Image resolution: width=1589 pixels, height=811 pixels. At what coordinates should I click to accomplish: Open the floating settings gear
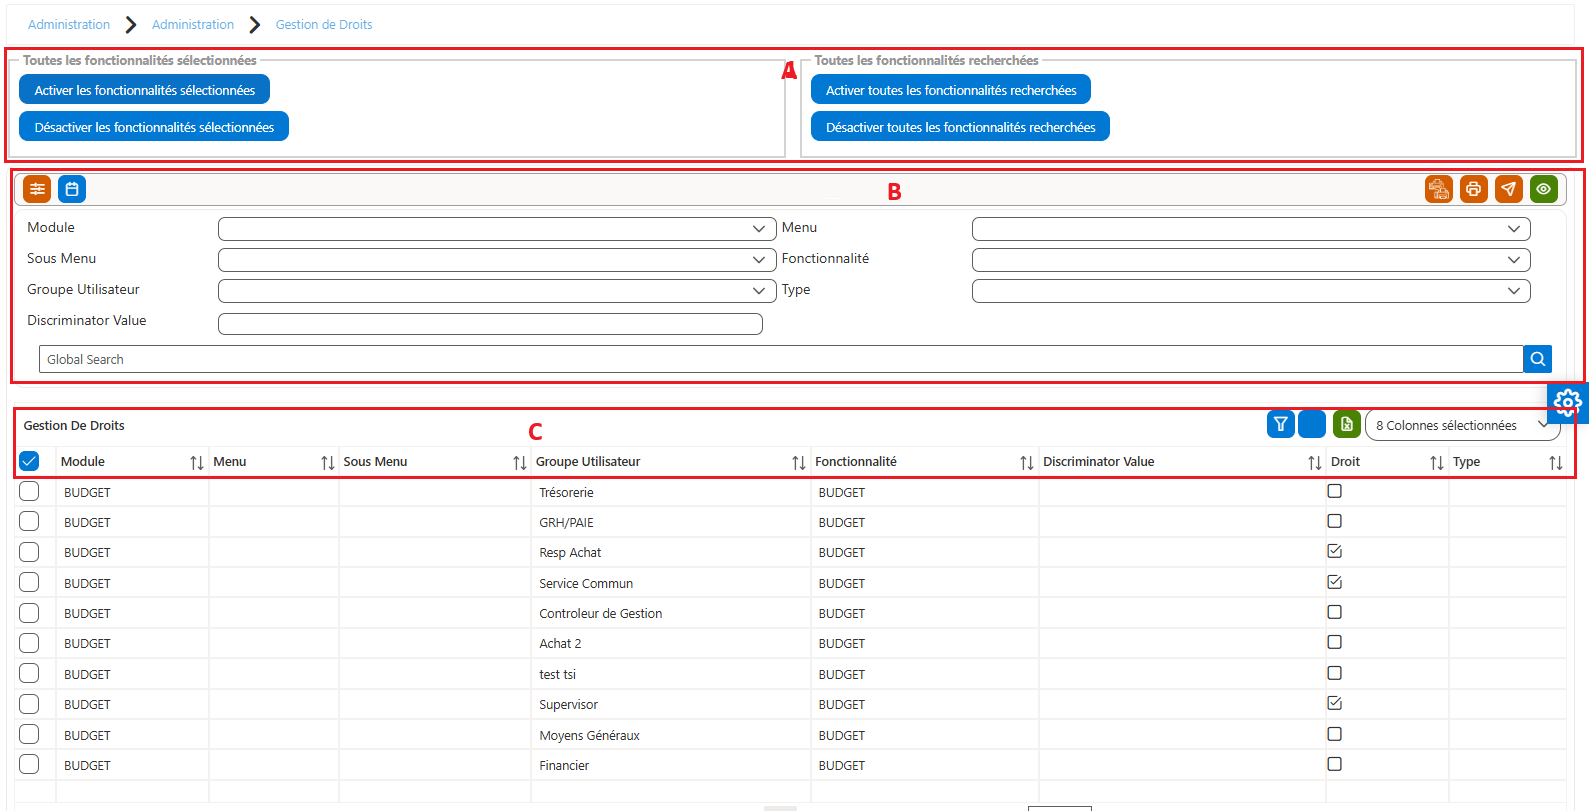coord(1568,403)
